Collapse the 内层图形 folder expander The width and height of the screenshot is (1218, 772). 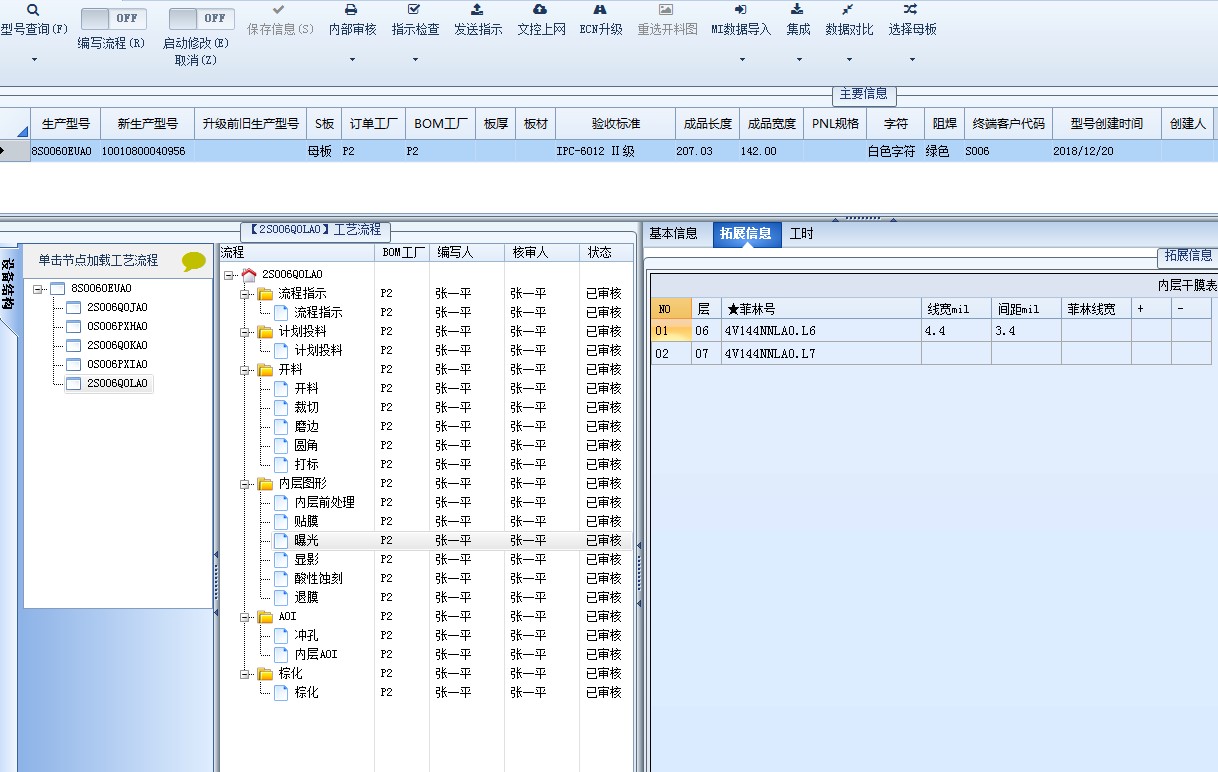point(246,483)
